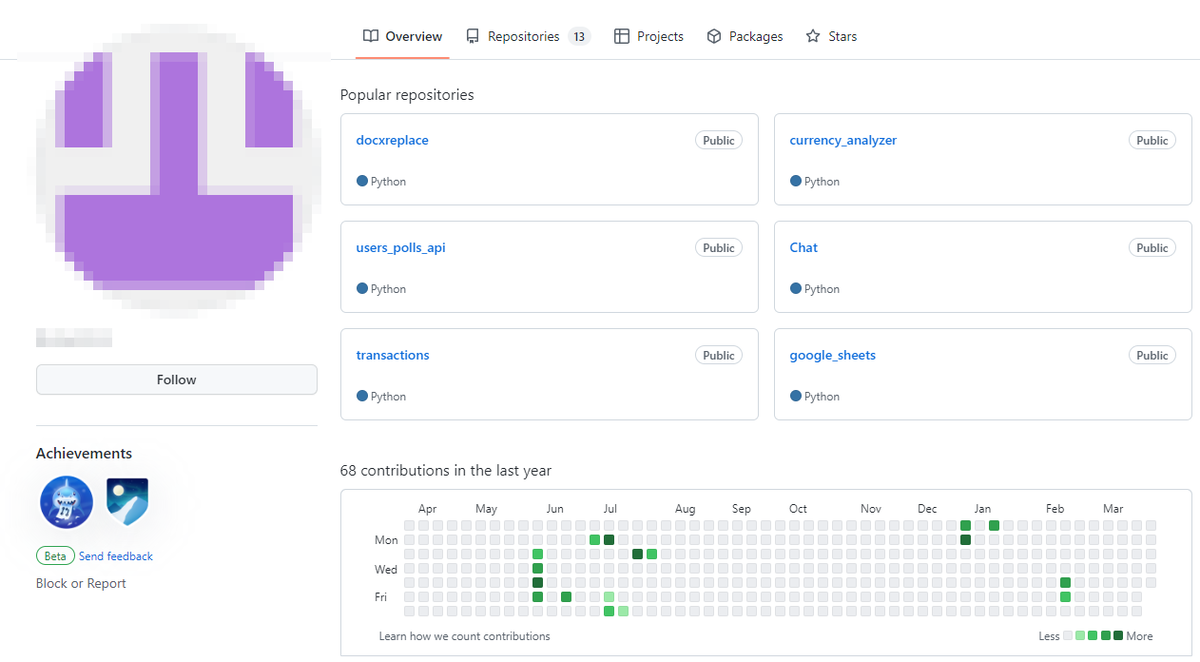This screenshot has height=662, width=1200.
Task: Click the Send feedback link
Action: click(116, 556)
